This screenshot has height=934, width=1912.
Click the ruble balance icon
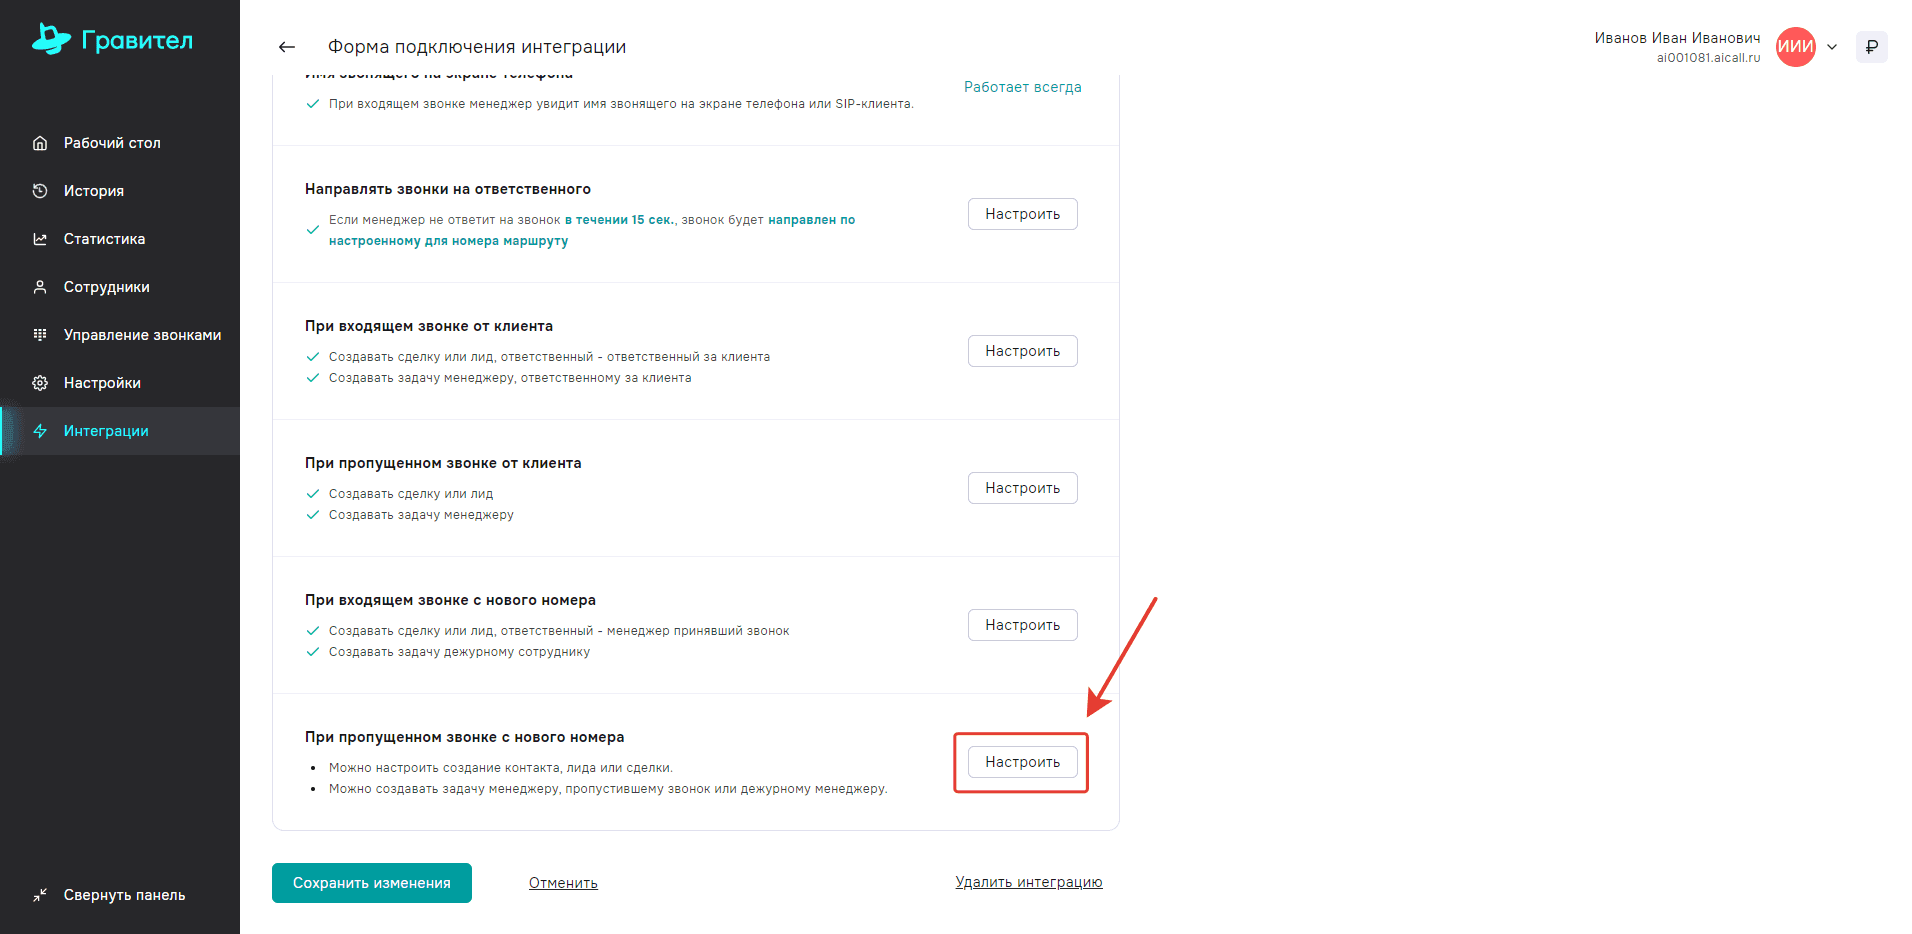(x=1871, y=47)
